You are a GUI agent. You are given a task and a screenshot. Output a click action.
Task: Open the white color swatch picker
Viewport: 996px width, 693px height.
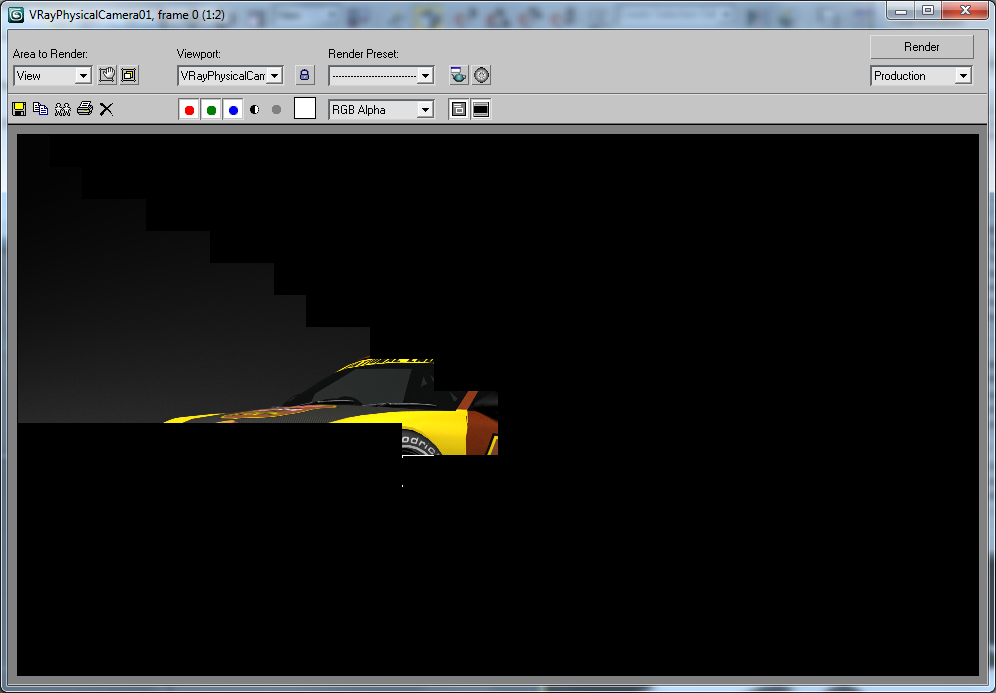(305, 108)
